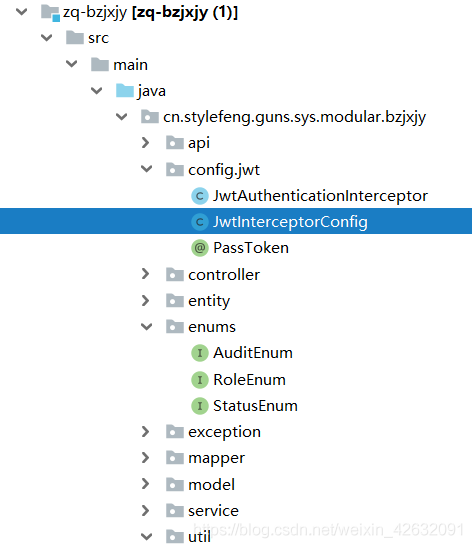Image resolution: width=472 pixels, height=548 pixels.
Task: Click the AuditEnum interface icon
Action: click(x=200, y=353)
